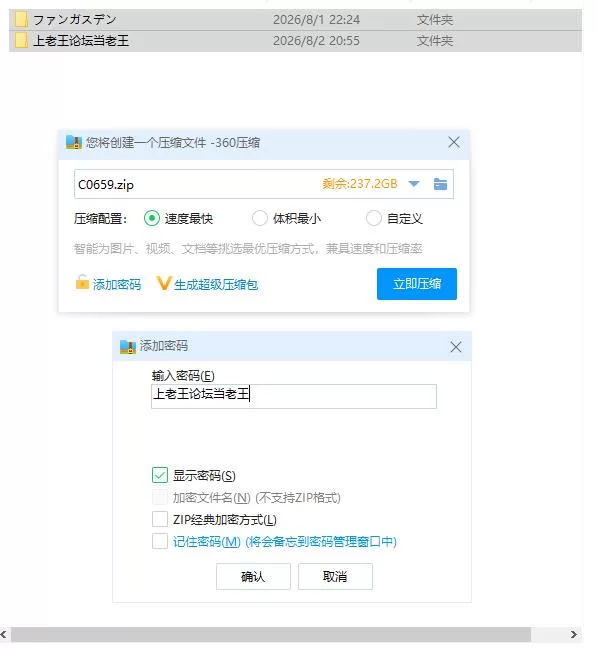Uncheck the 显示密码(S) checkbox
Image resolution: width=598 pixels, height=649 pixels.
coord(160,475)
